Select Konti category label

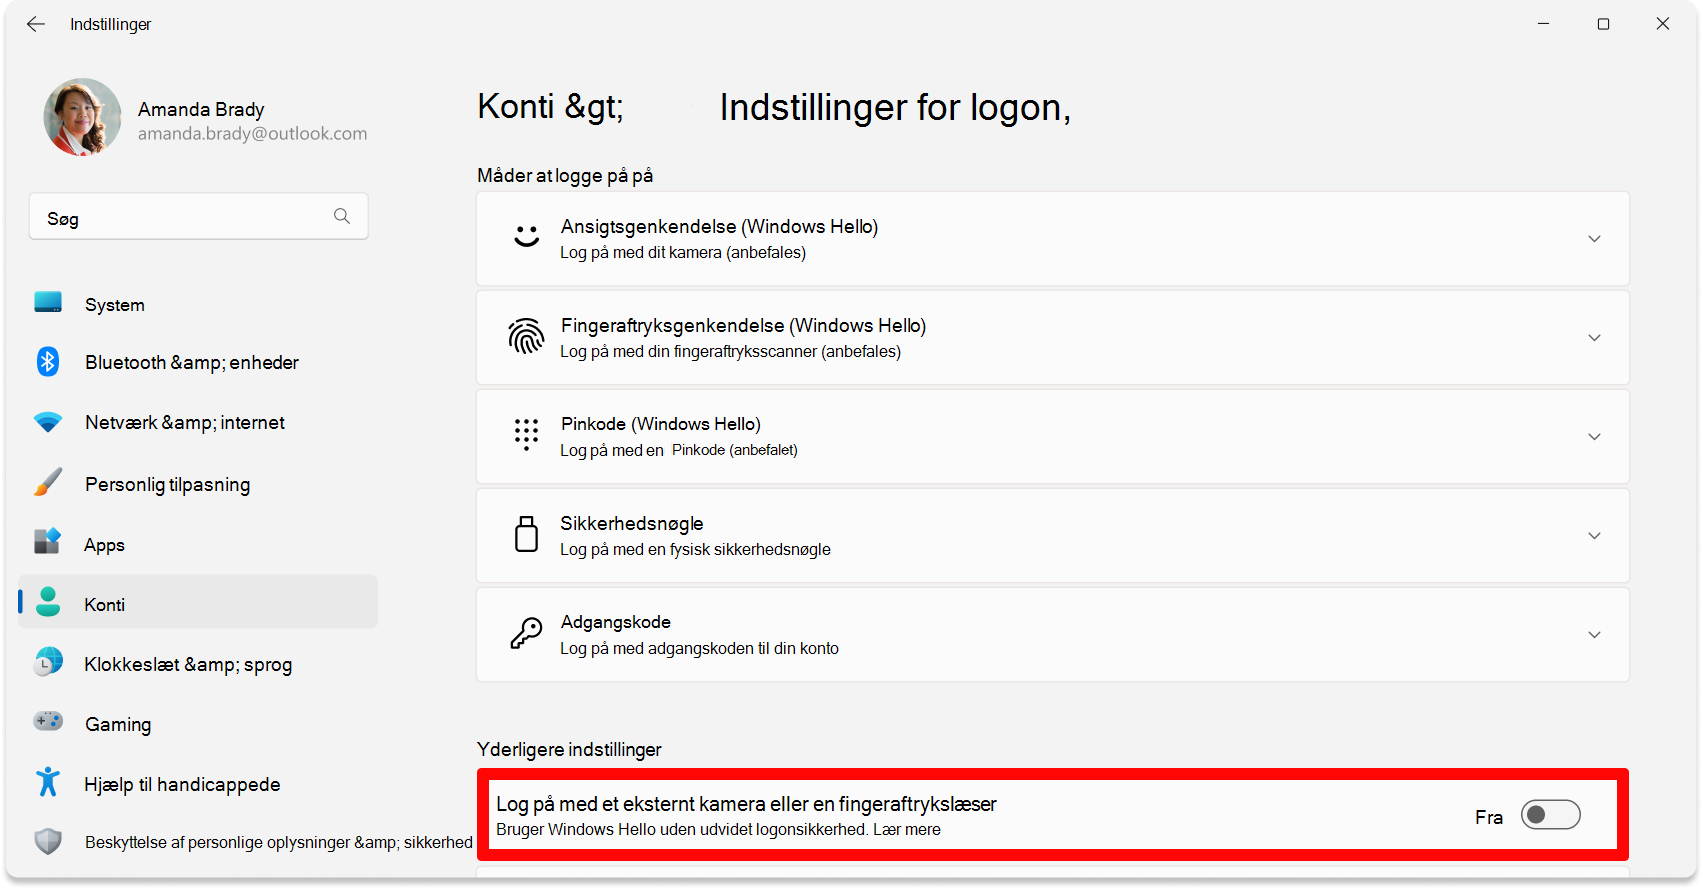pos(104,605)
